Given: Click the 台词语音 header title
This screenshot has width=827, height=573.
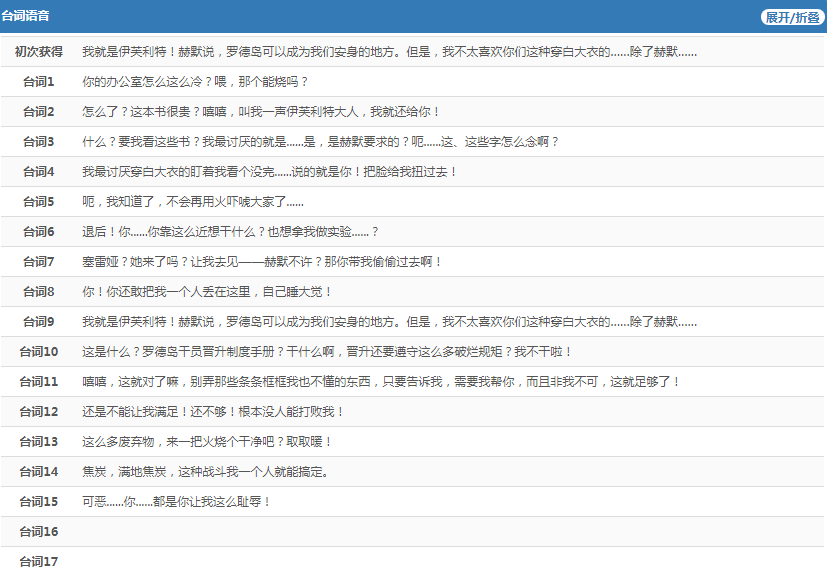Looking at the screenshot, I should click(25, 17).
